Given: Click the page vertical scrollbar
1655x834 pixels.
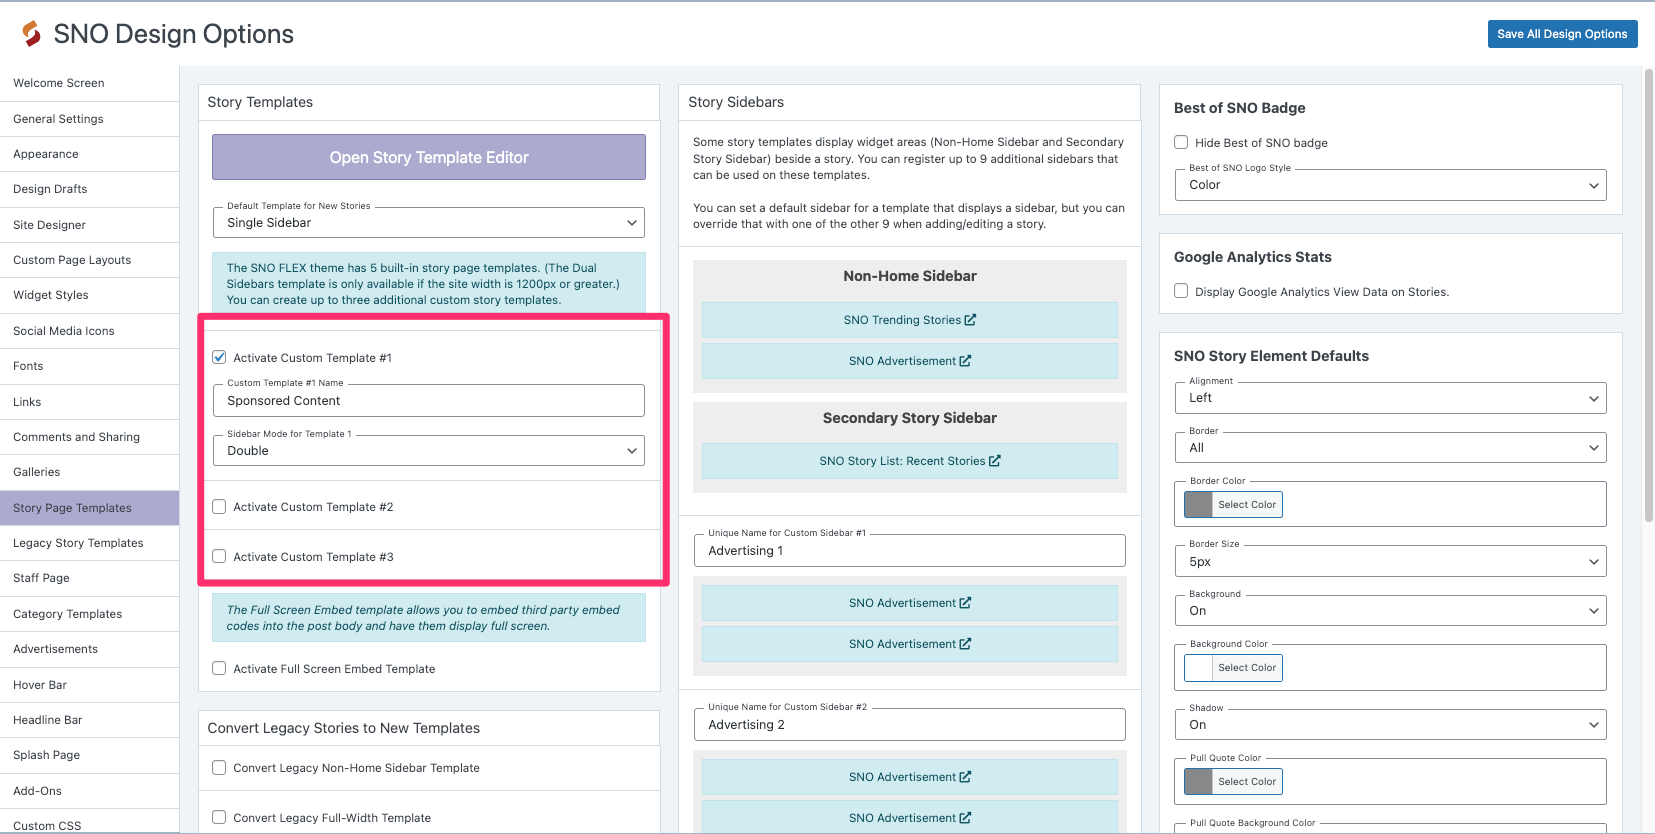Looking at the screenshot, I should (1649, 295).
